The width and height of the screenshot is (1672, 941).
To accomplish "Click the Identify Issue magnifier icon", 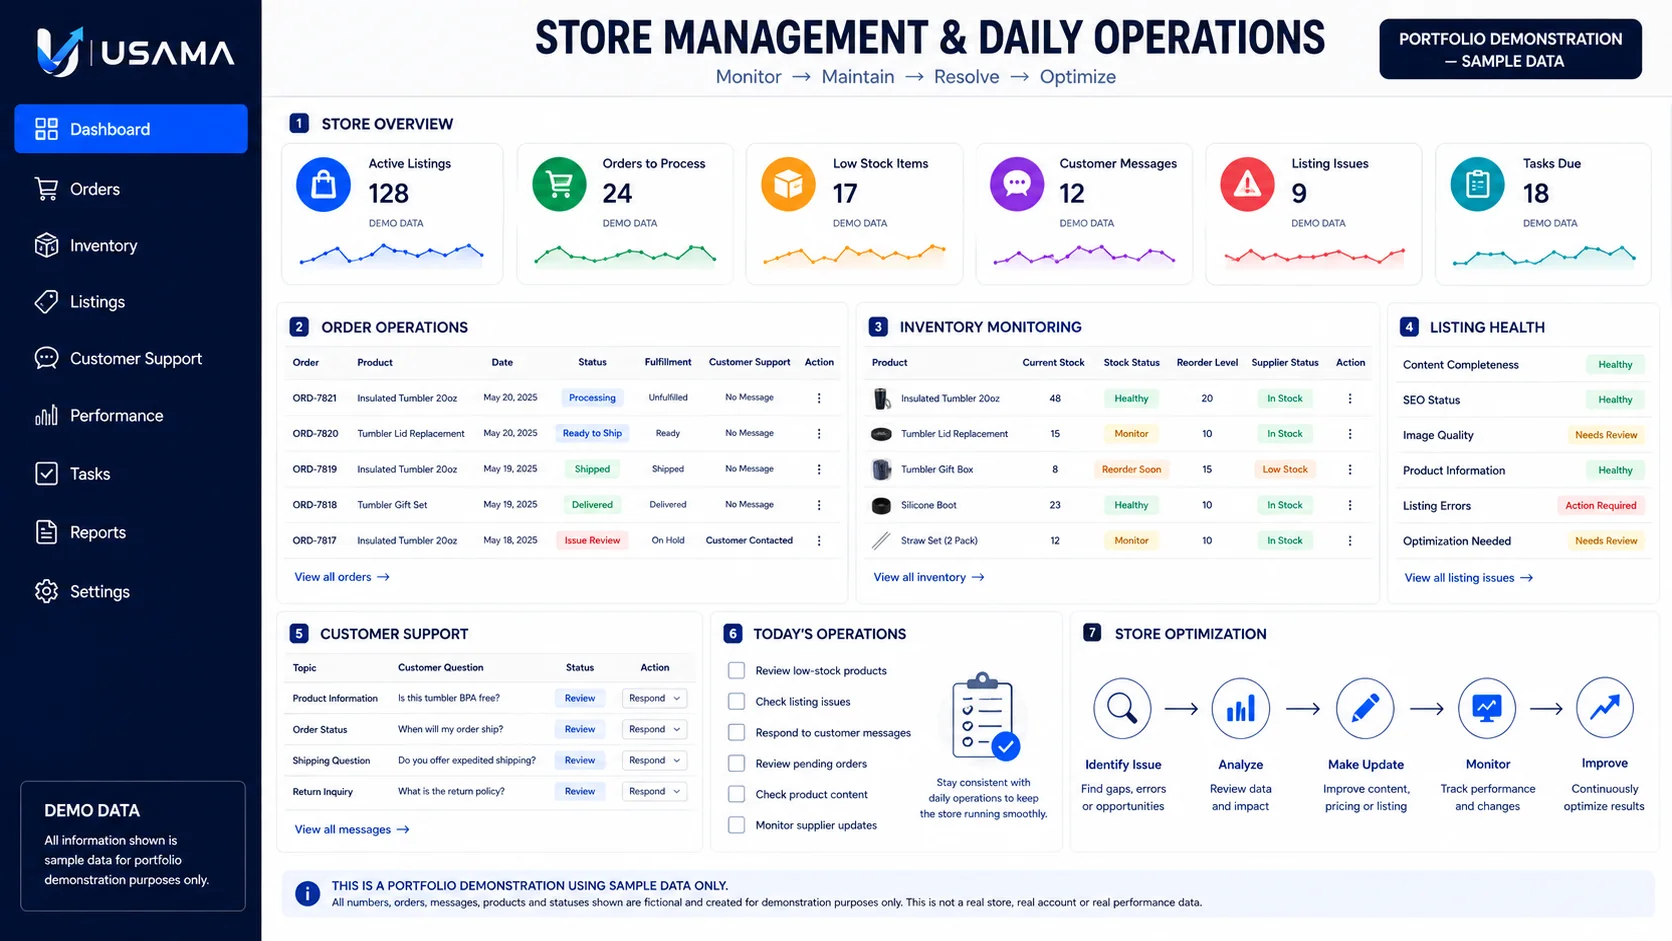I will [1122, 708].
